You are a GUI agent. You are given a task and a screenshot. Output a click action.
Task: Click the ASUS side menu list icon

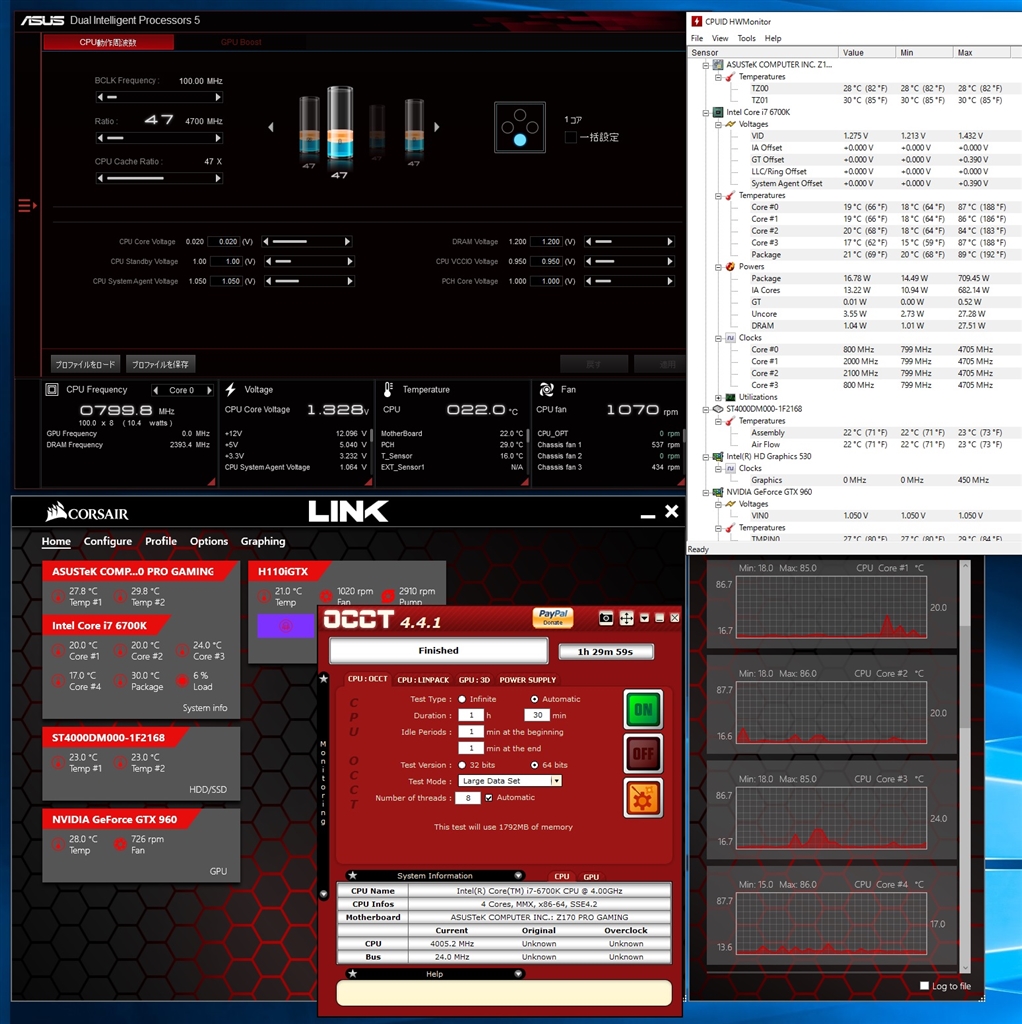click(27, 206)
